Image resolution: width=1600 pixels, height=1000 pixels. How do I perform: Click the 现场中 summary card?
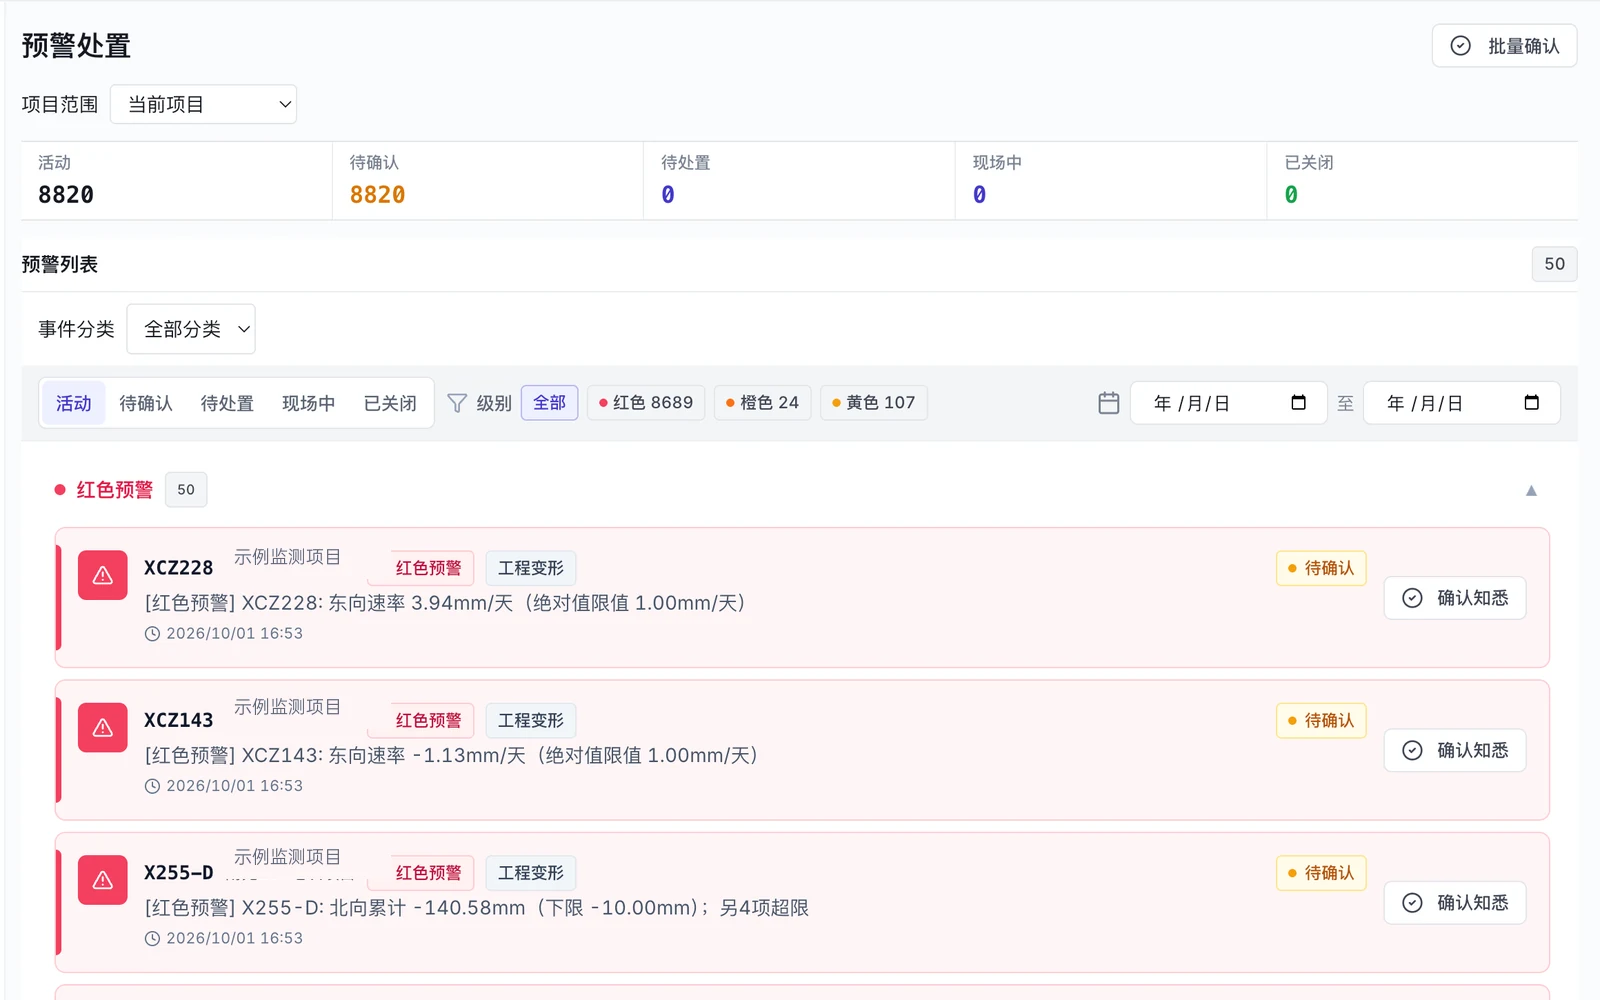coord(1111,180)
